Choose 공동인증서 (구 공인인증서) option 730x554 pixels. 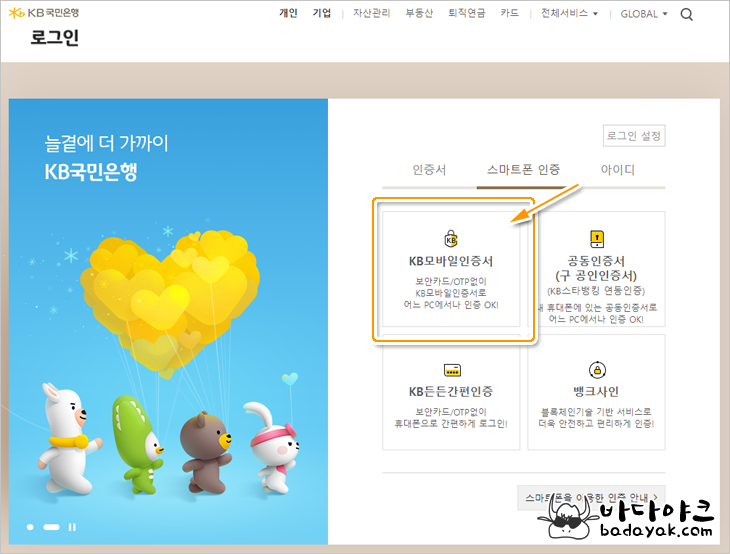click(596, 269)
